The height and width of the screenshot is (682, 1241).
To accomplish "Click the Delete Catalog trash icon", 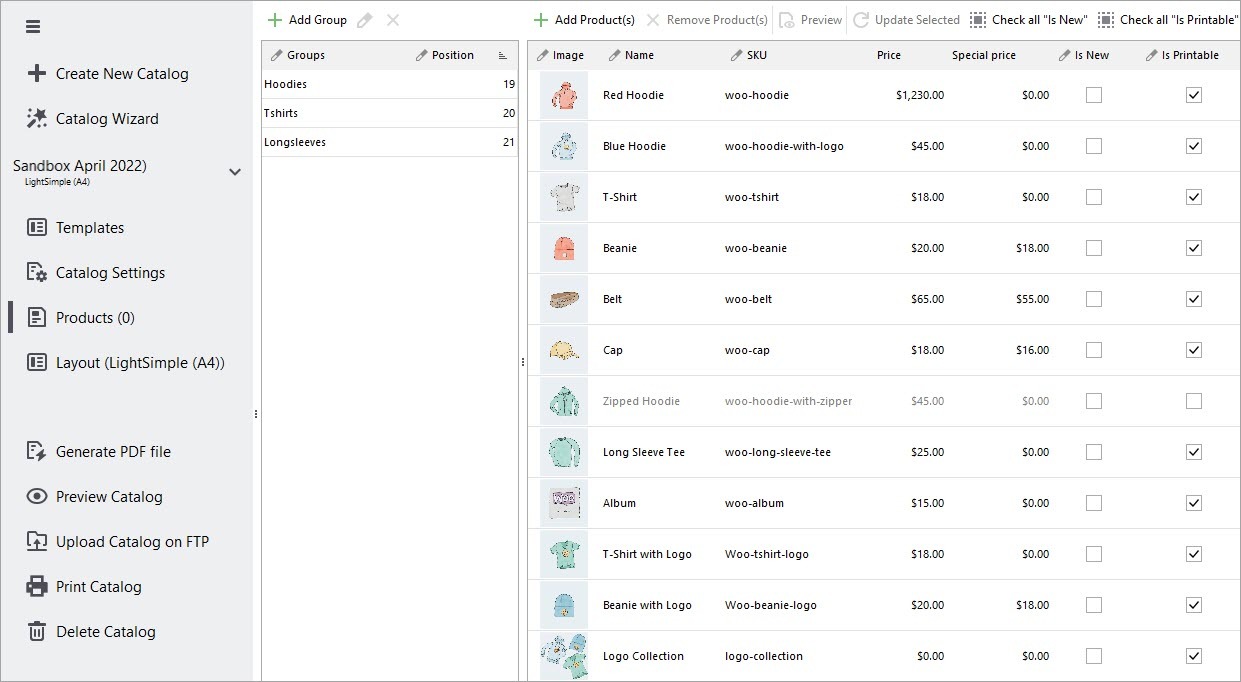I will click(x=37, y=632).
